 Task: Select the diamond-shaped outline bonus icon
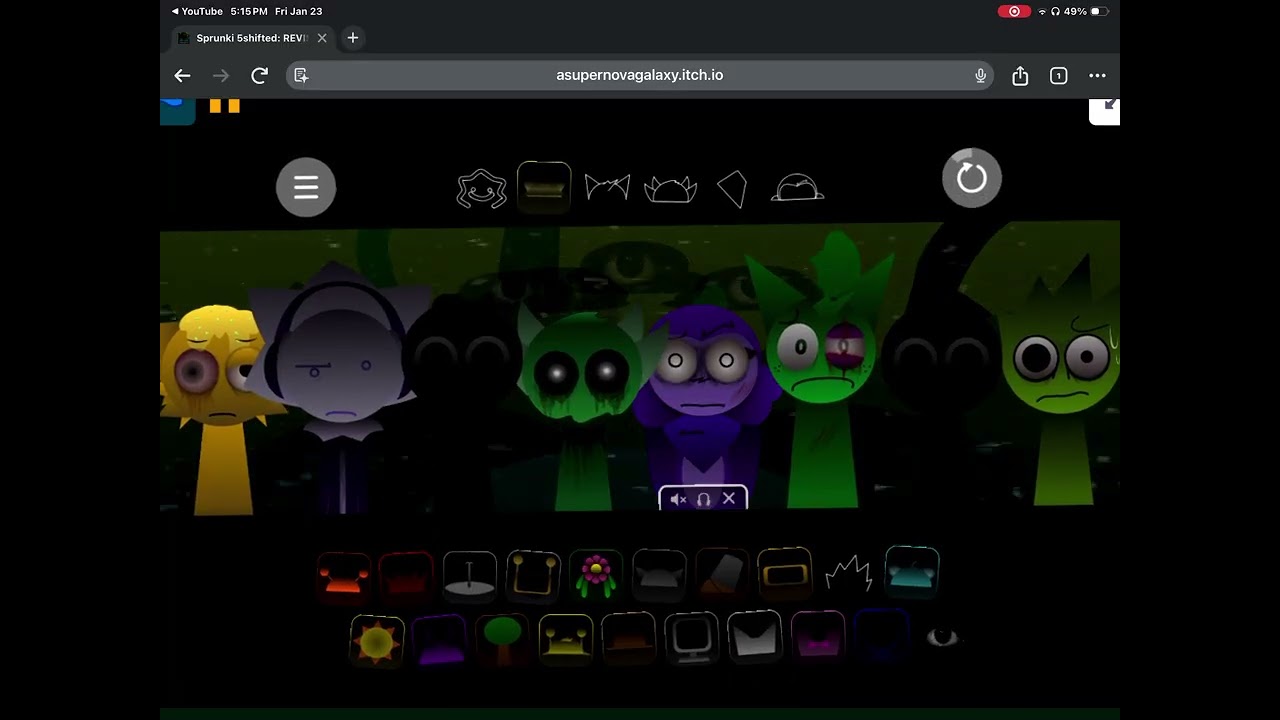click(732, 188)
